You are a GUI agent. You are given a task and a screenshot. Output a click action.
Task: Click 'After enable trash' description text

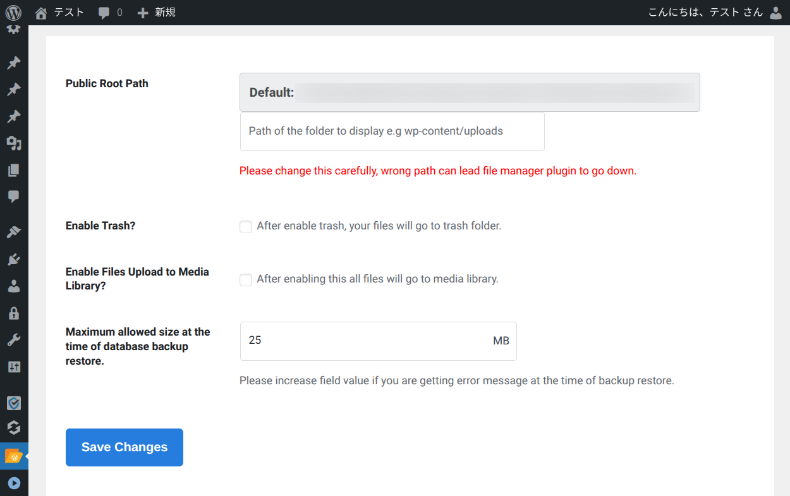[379, 226]
